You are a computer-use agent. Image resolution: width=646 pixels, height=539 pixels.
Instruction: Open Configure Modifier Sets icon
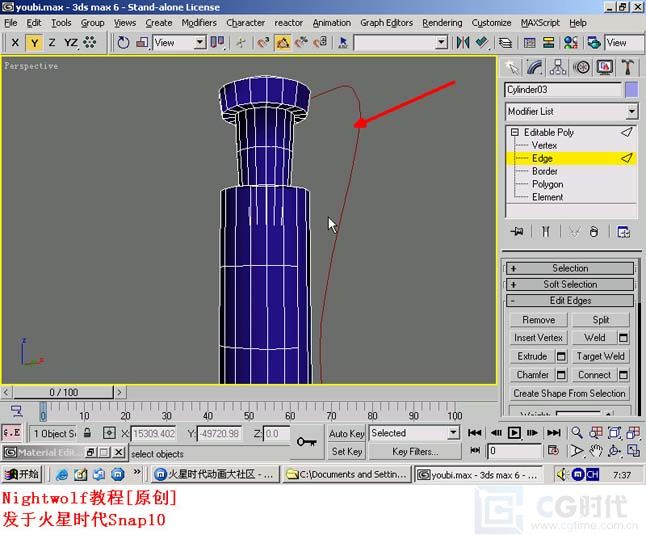(623, 232)
